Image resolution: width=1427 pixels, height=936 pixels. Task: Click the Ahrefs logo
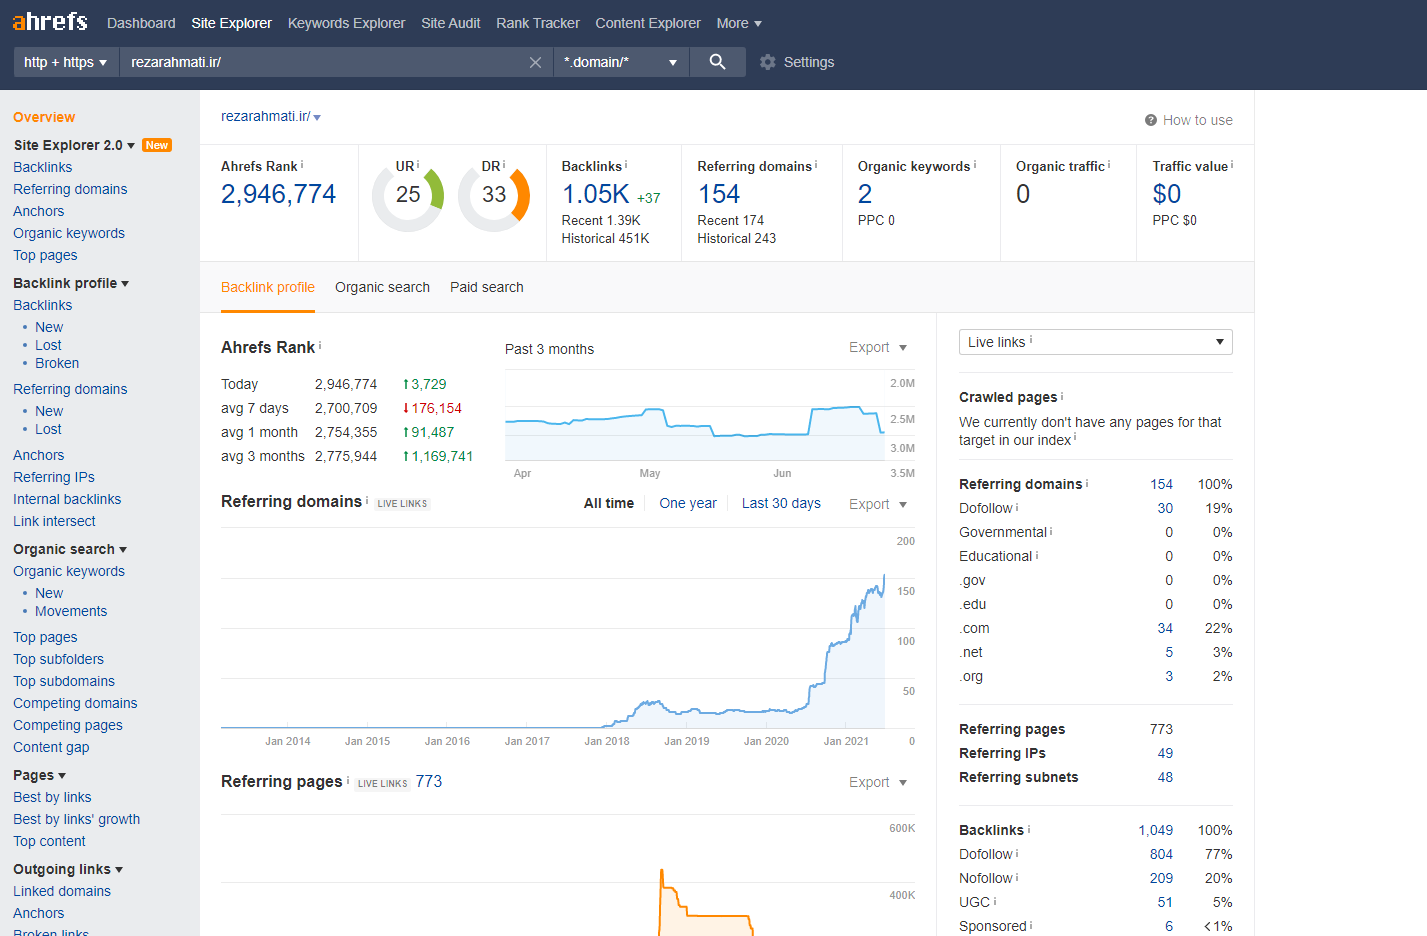pyautogui.click(x=50, y=21)
